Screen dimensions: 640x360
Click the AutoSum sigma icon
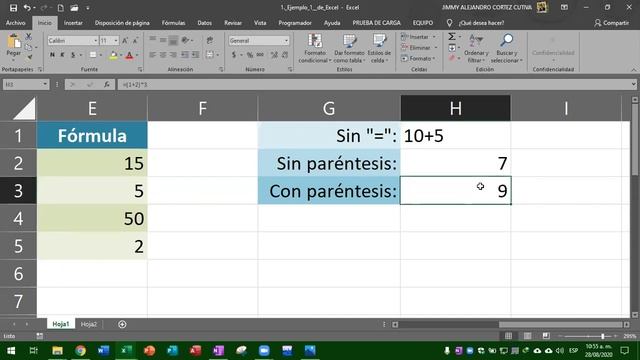coord(452,37)
